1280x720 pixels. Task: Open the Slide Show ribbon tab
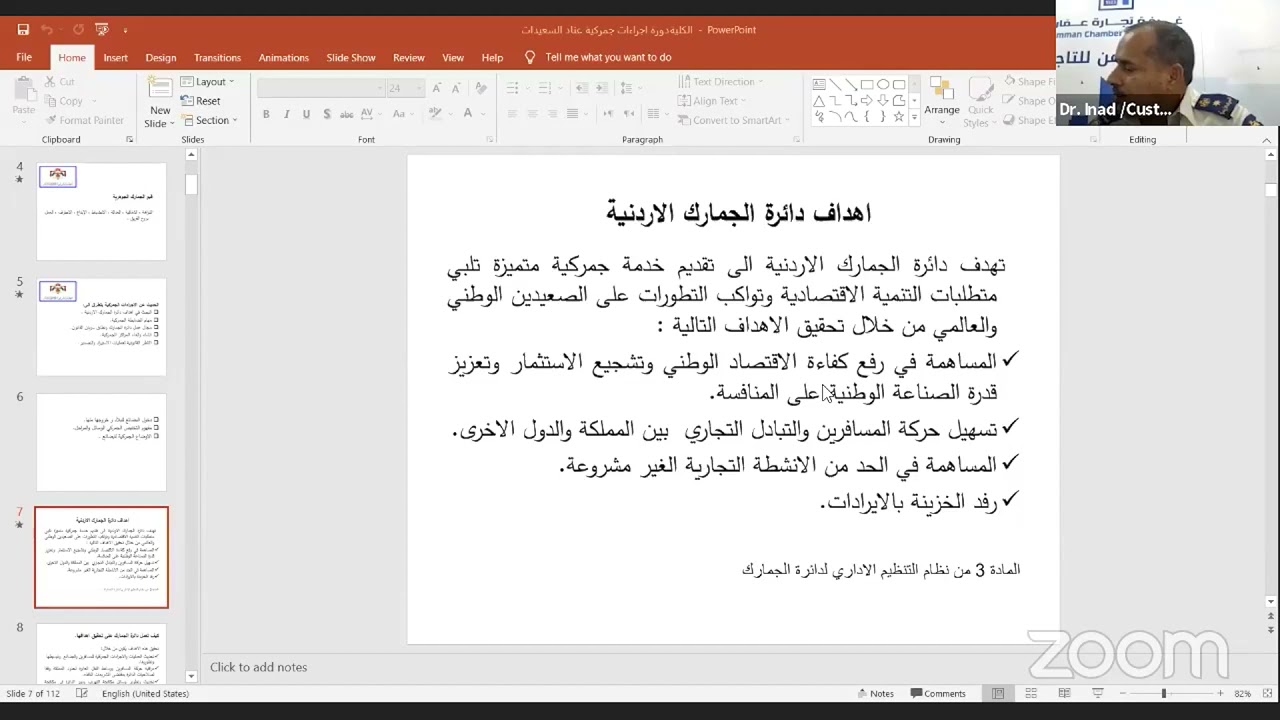click(351, 58)
